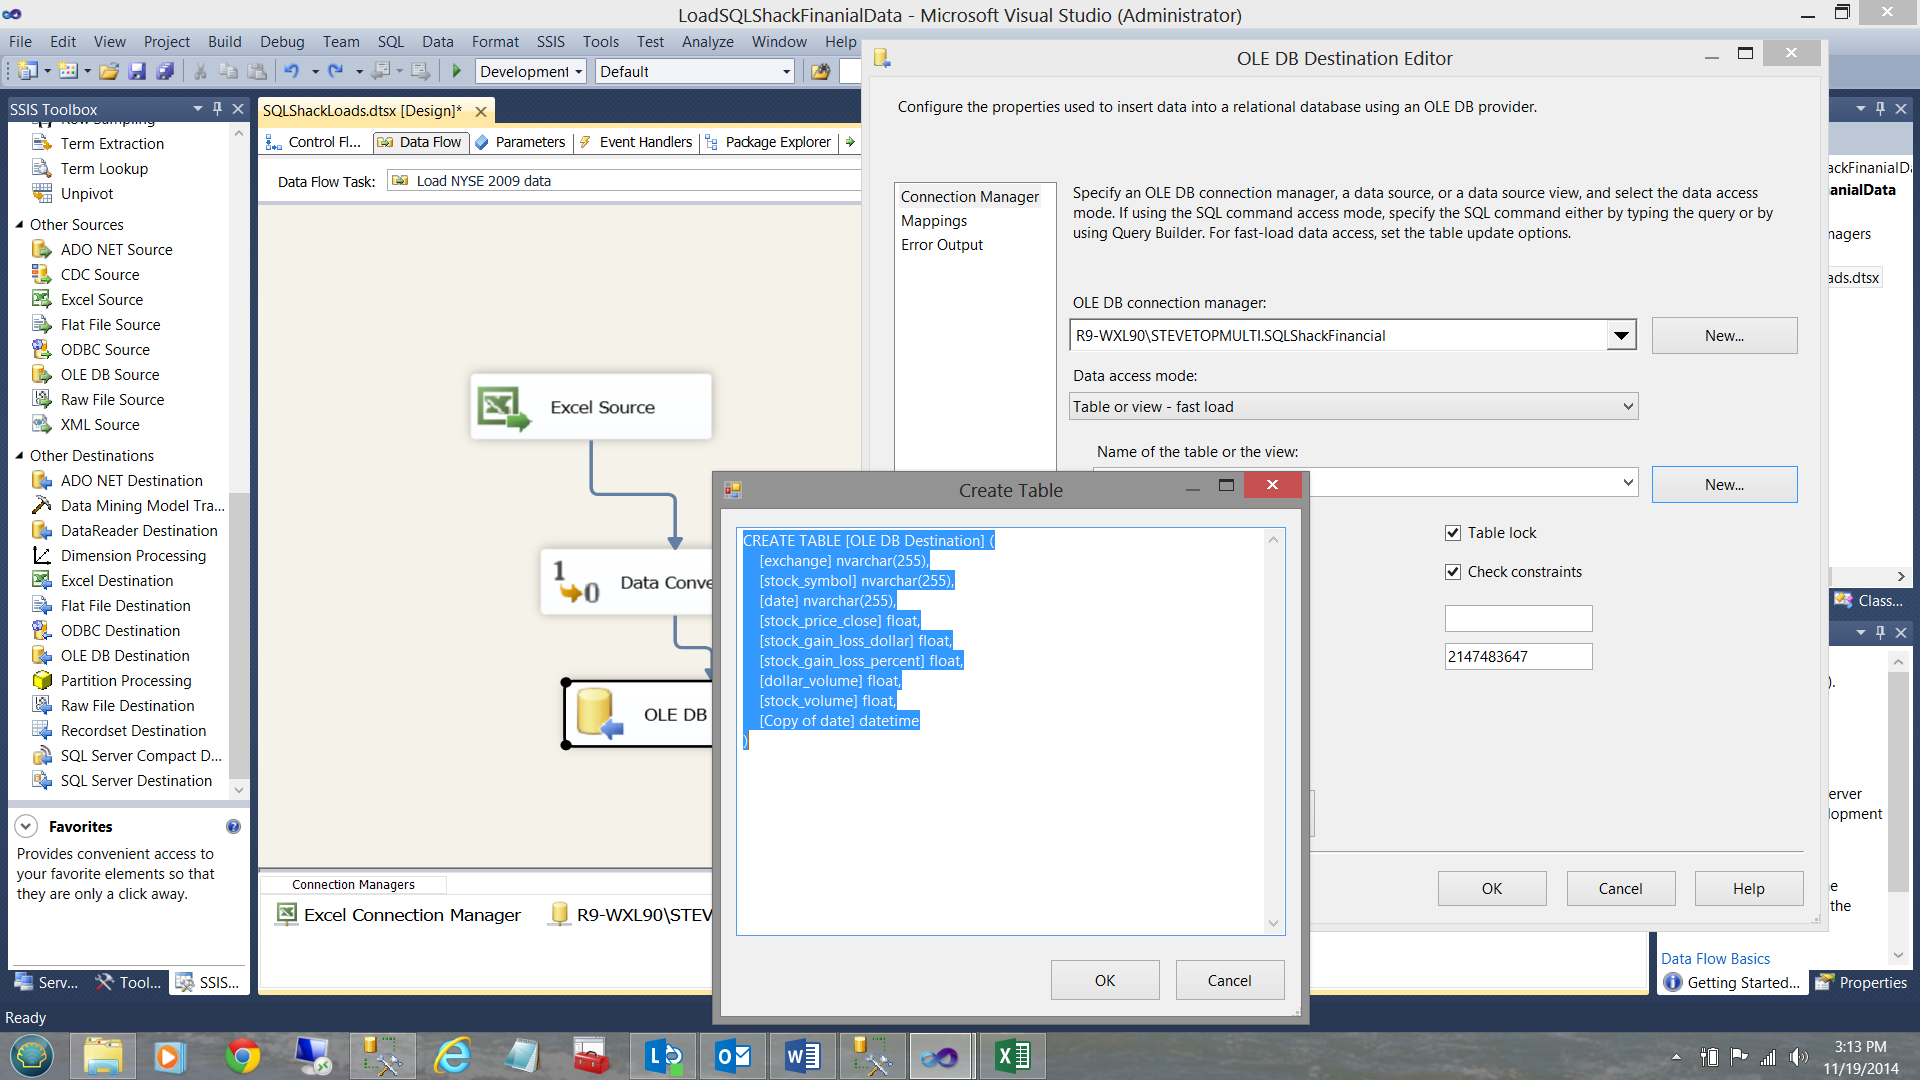The image size is (1920, 1080).
Task: Open Google Chrome from the taskbar
Action: [242, 1056]
